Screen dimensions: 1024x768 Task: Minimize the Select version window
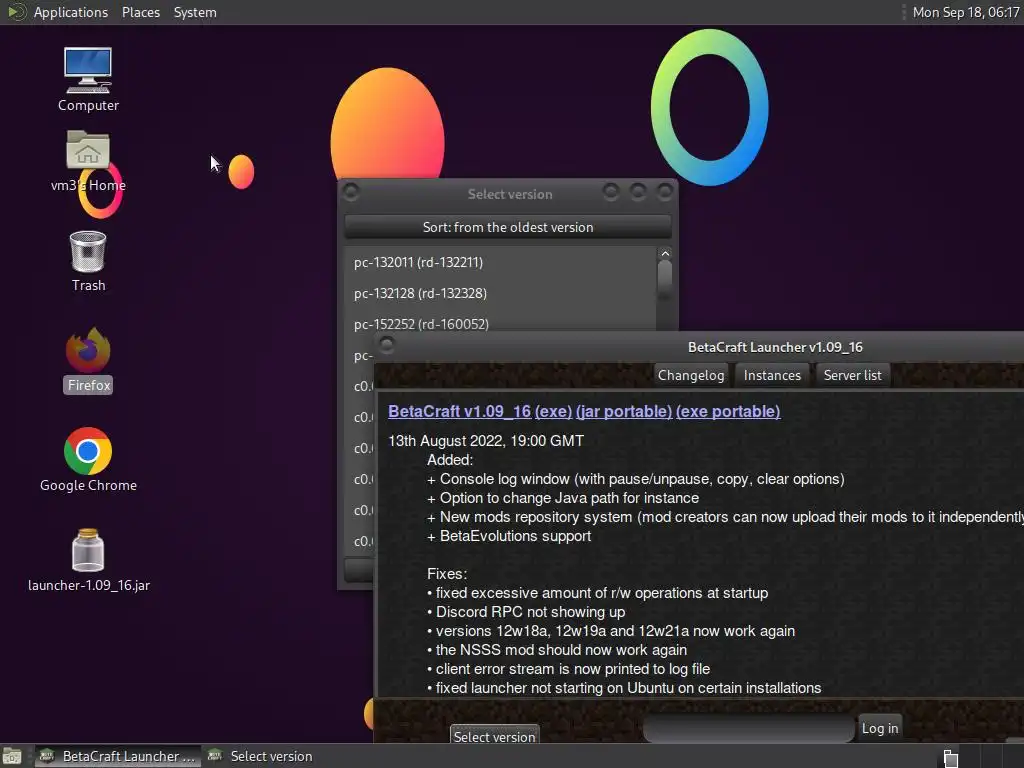tap(611, 192)
